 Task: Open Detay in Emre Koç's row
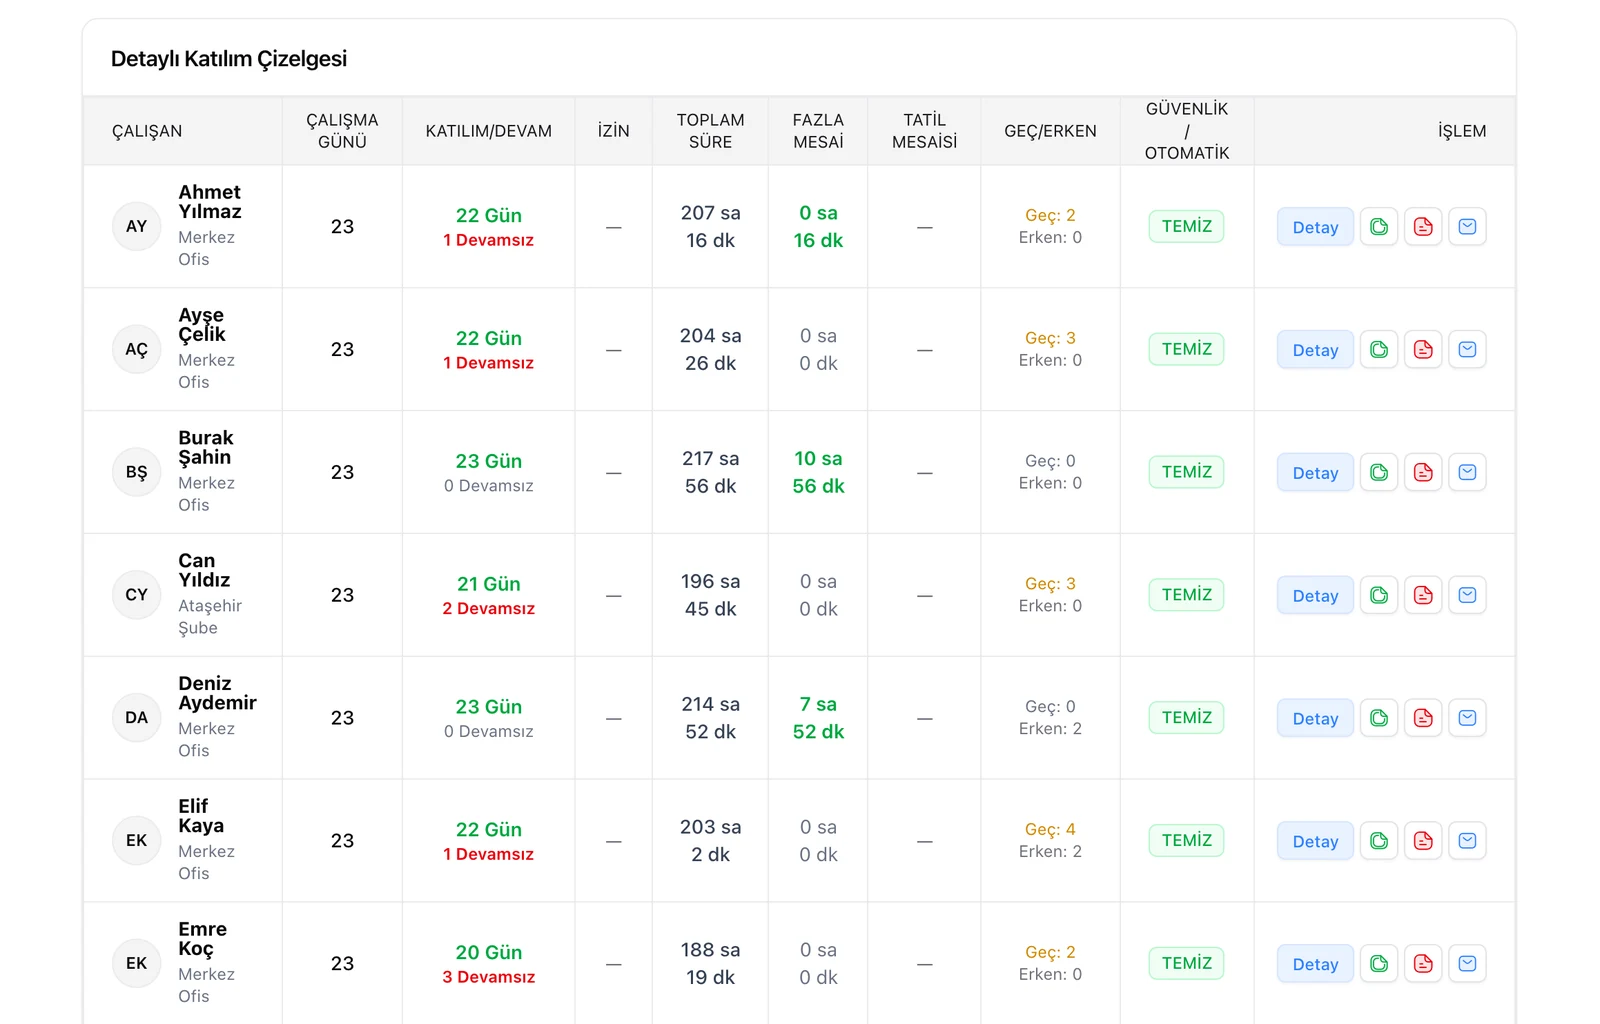pos(1315,964)
